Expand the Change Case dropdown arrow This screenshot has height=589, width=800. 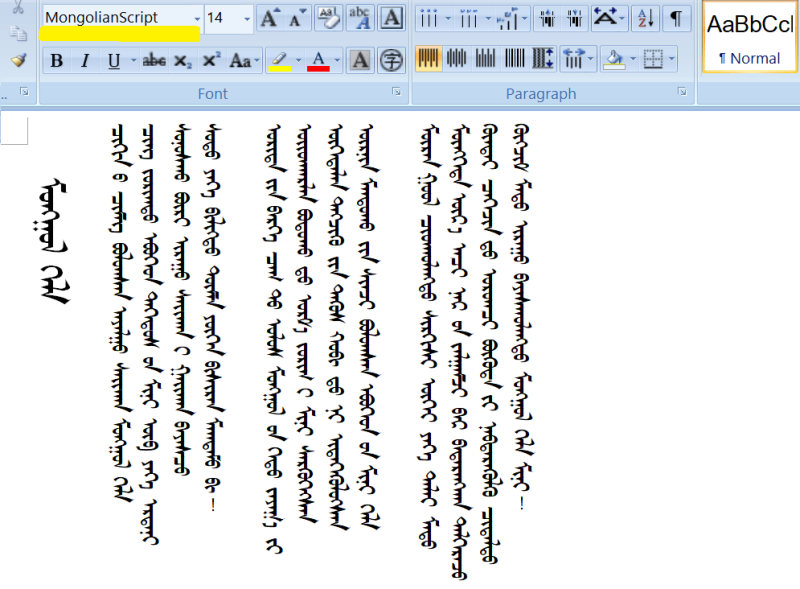click(x=256, y=60)
